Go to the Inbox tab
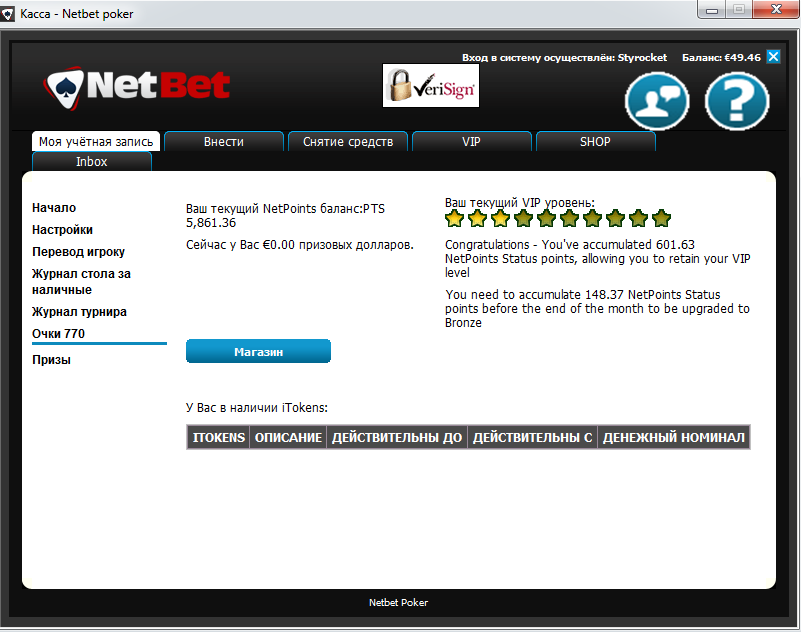 [x=92, y=161]
